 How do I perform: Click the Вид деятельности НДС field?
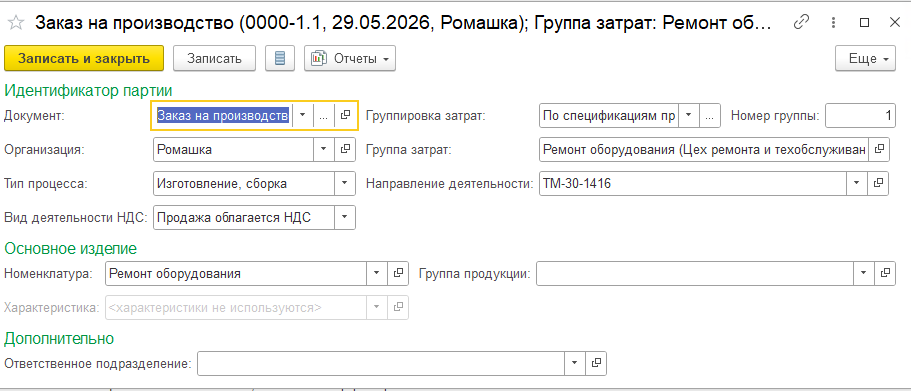click(x=244, y=217)
